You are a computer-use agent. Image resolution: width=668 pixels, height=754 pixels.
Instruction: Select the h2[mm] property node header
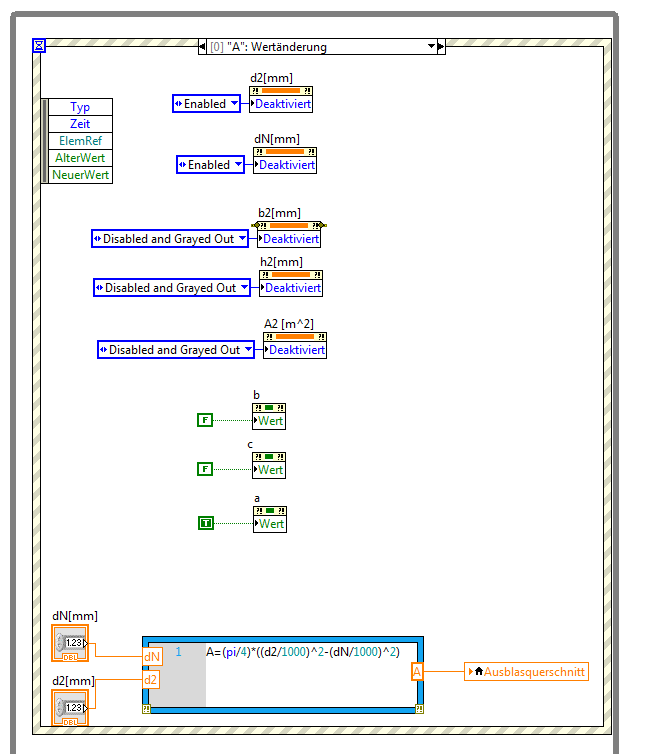point(290,275)
